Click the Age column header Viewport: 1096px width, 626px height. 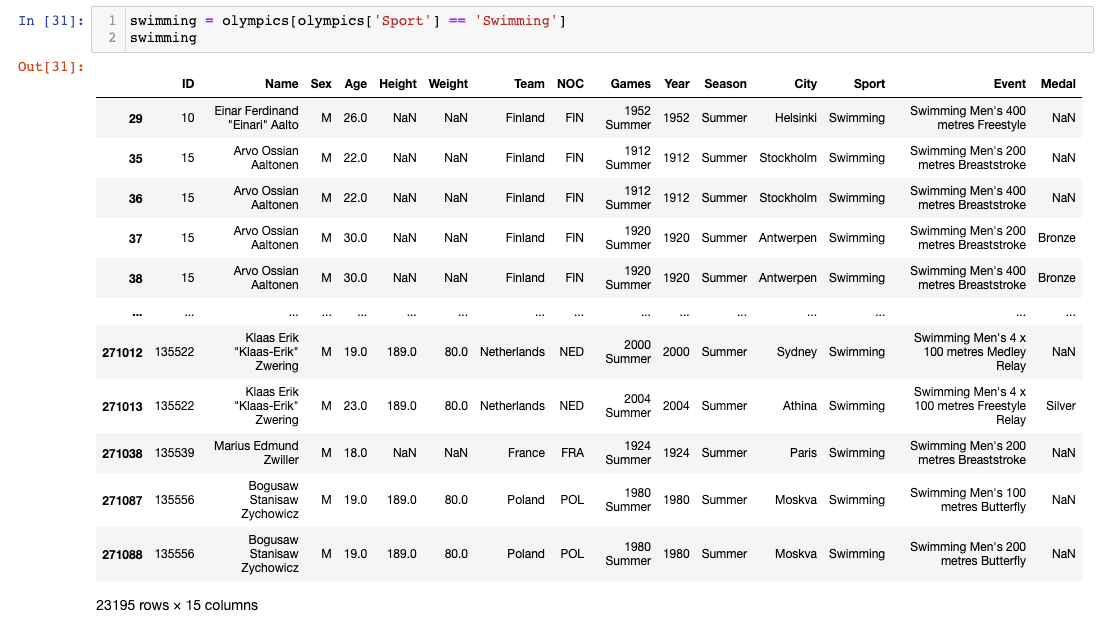[x=355, y=84]
